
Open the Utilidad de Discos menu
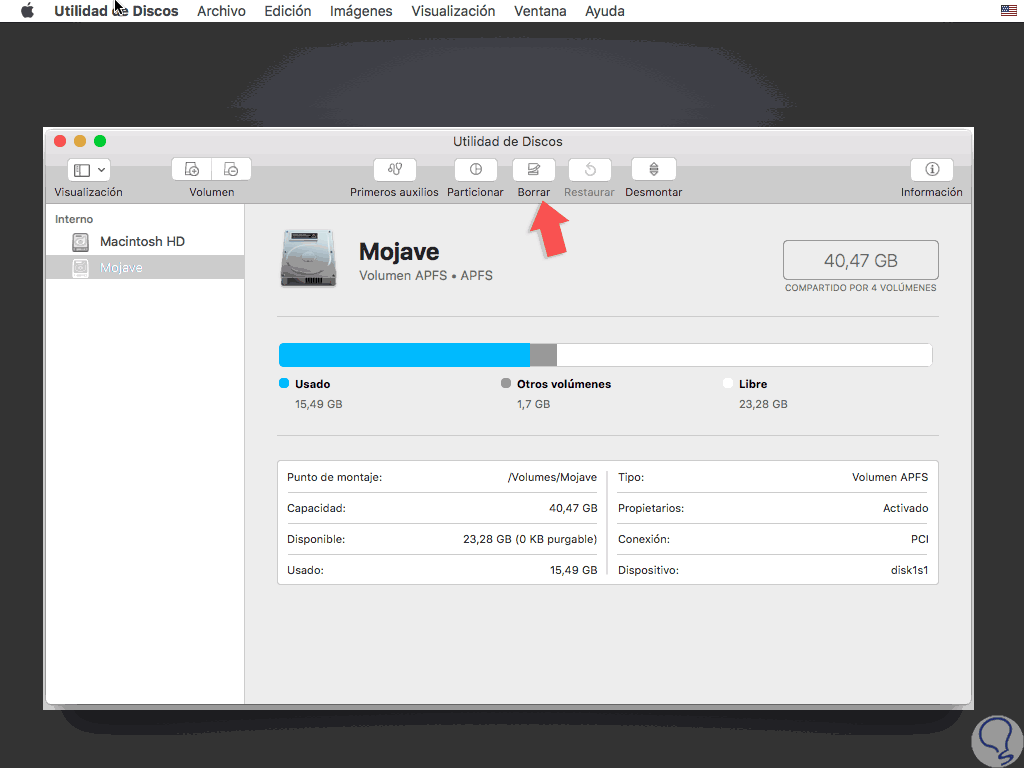point(116,11)
